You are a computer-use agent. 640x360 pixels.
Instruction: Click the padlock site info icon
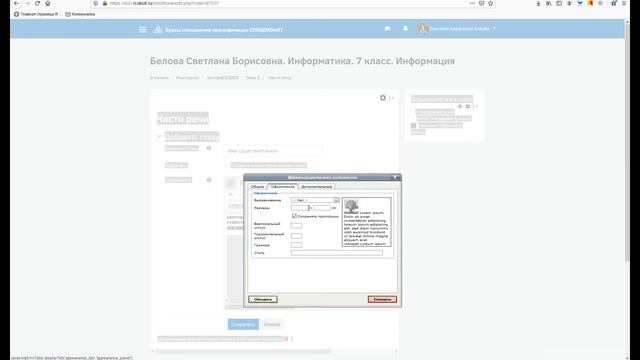pos(105,3)
